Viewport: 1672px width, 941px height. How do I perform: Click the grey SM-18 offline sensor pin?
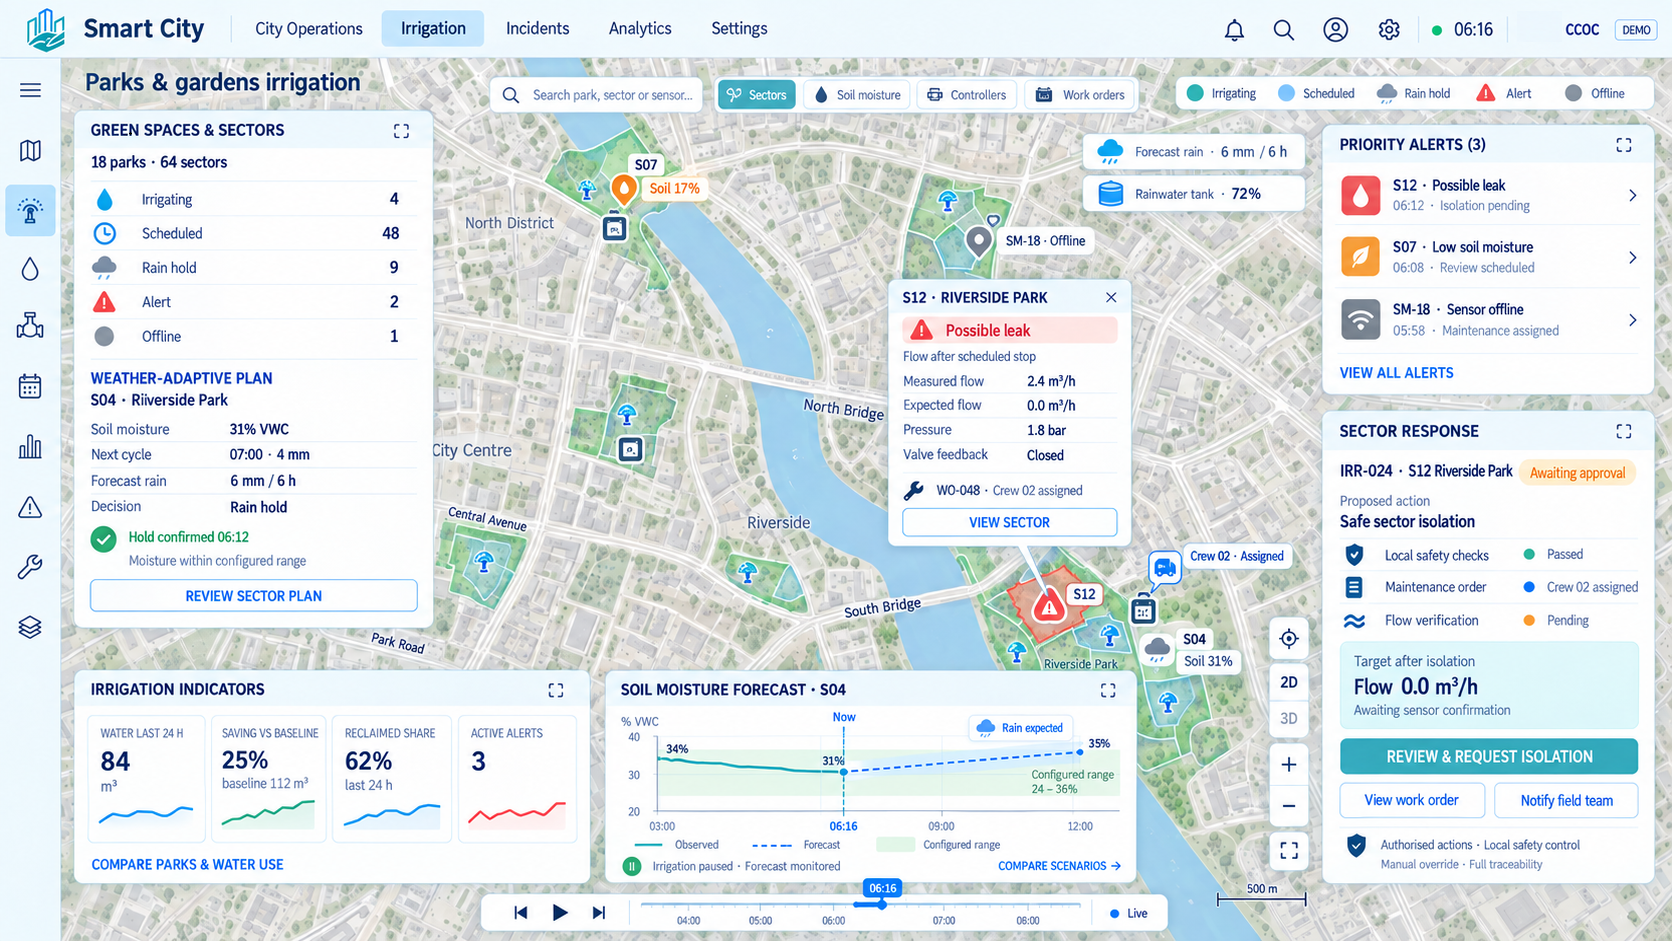click(979, 240)
